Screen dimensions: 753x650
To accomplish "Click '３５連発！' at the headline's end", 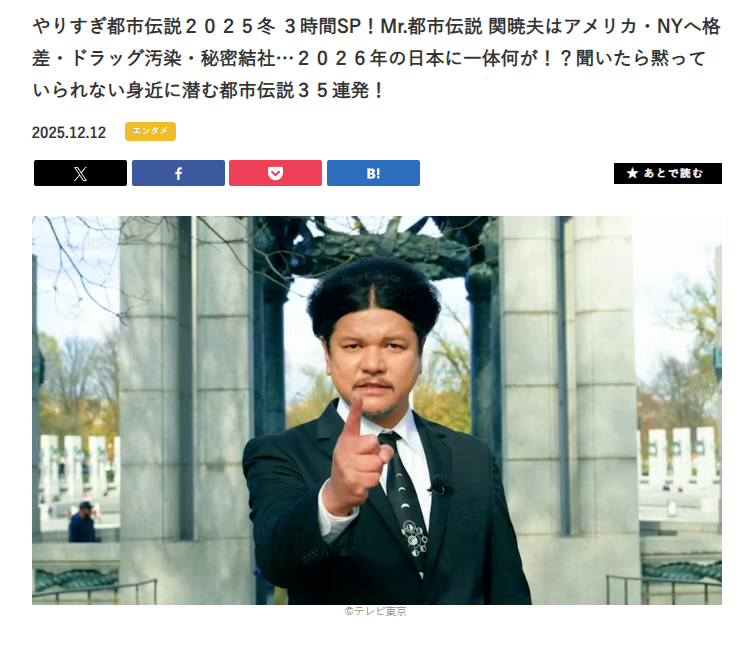I will pos(341,90).
